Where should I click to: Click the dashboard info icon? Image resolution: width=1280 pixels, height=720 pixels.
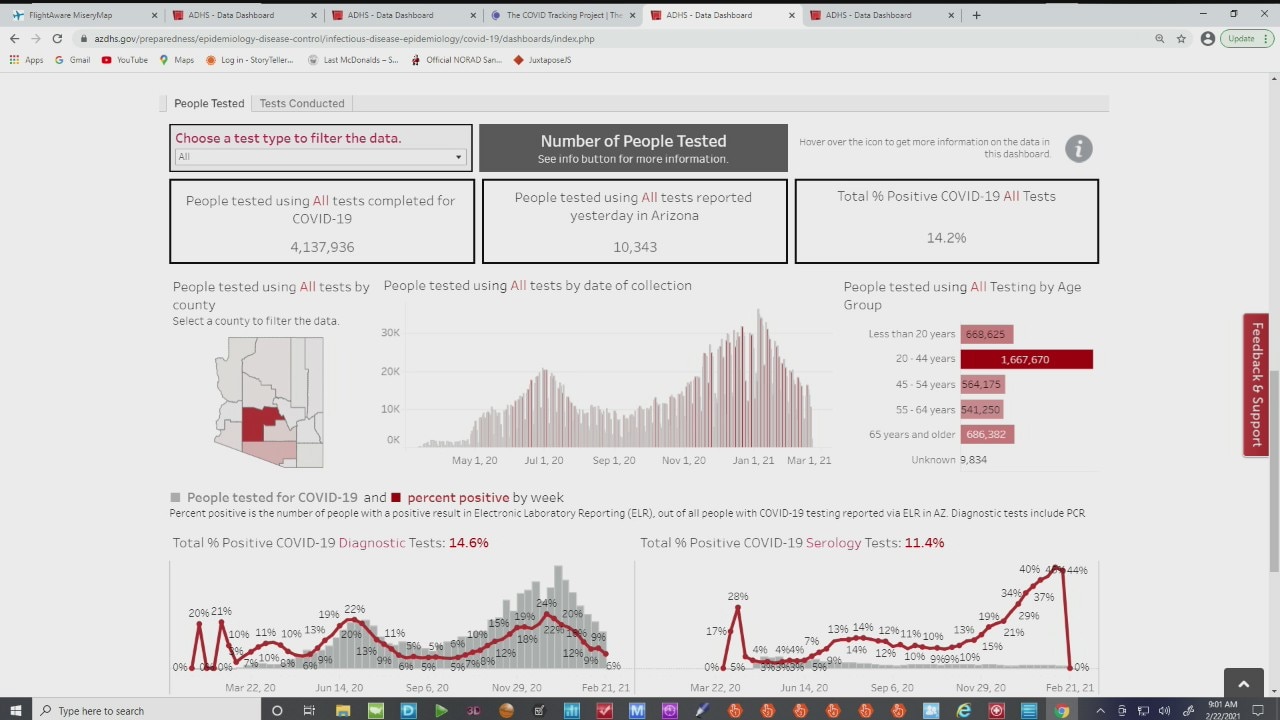click(x=1078, y=149)
